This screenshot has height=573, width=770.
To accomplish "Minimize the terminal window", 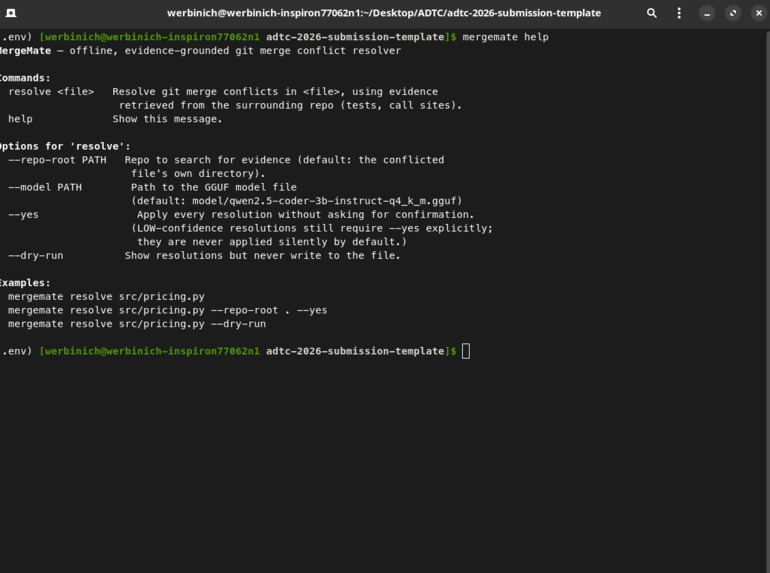I will pyautogui.click(x=707, y=13).
